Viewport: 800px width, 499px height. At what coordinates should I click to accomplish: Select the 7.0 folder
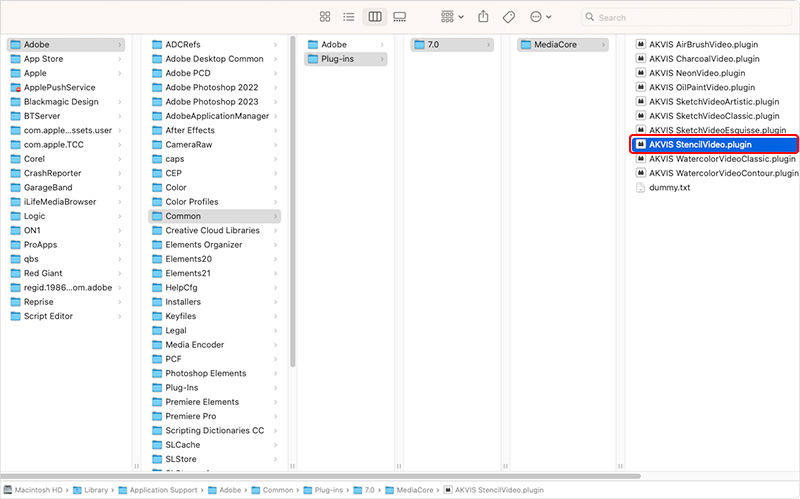(452, 44)
